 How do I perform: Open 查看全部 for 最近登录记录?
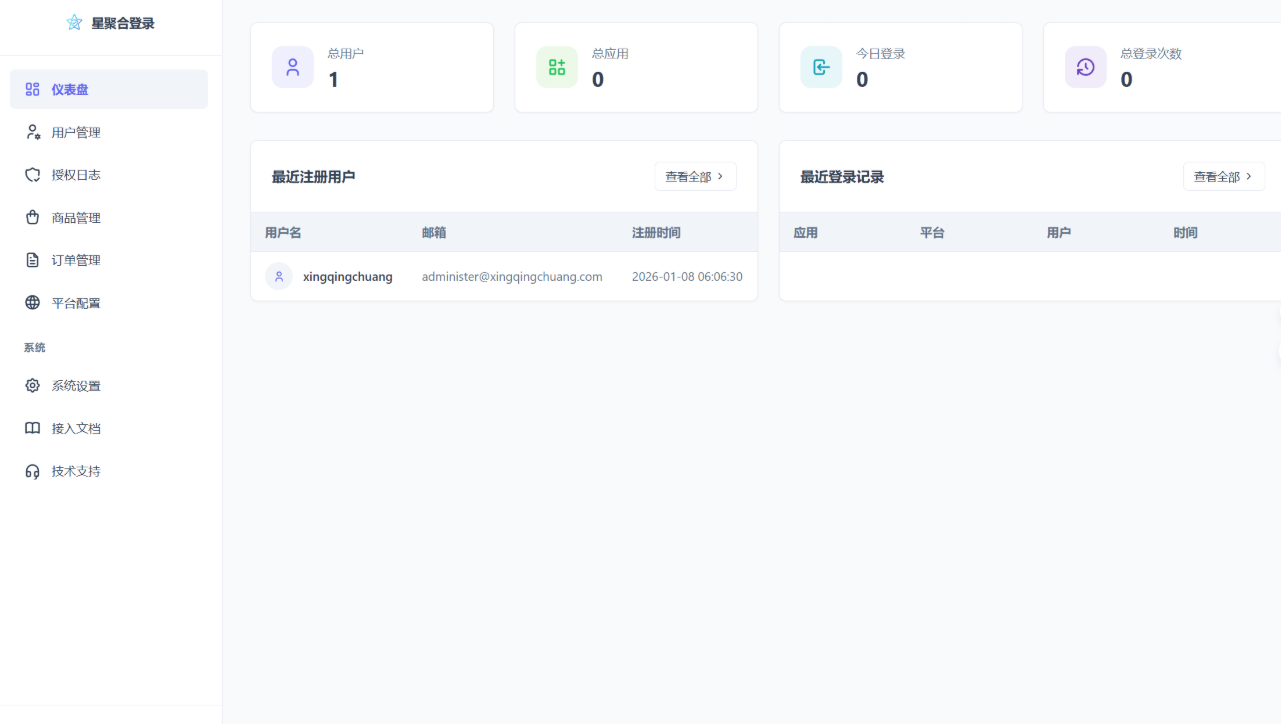tap(1224, 175)
